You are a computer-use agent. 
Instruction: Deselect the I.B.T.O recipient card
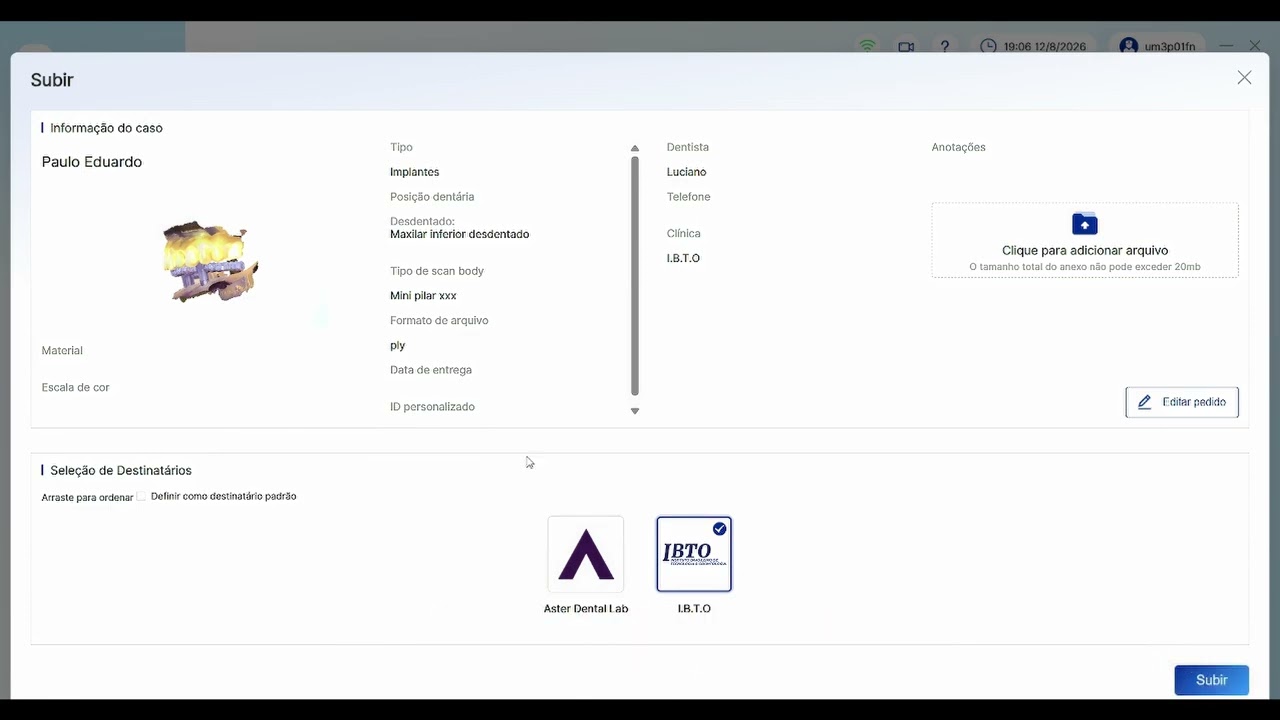tap(694, 554)
